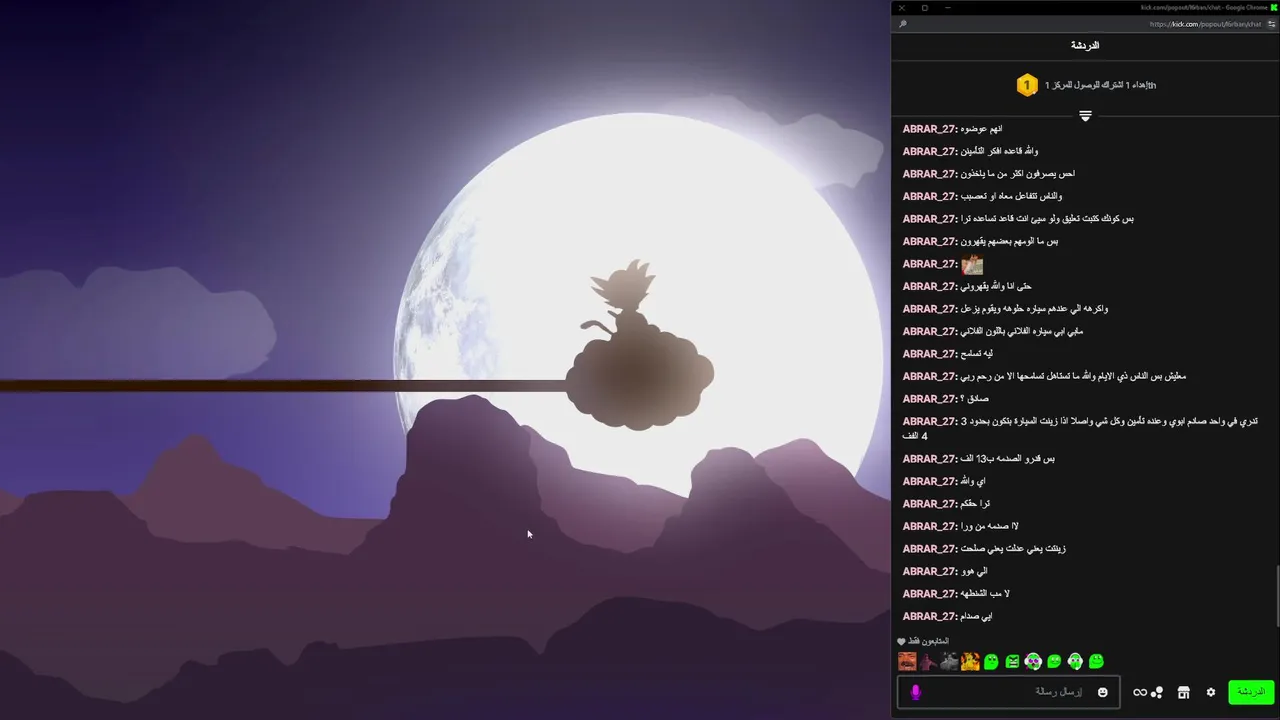This screenshot has width=1280, height=720.
Task: Click the الدردشة chat header title
Action: click(1085, 46)
